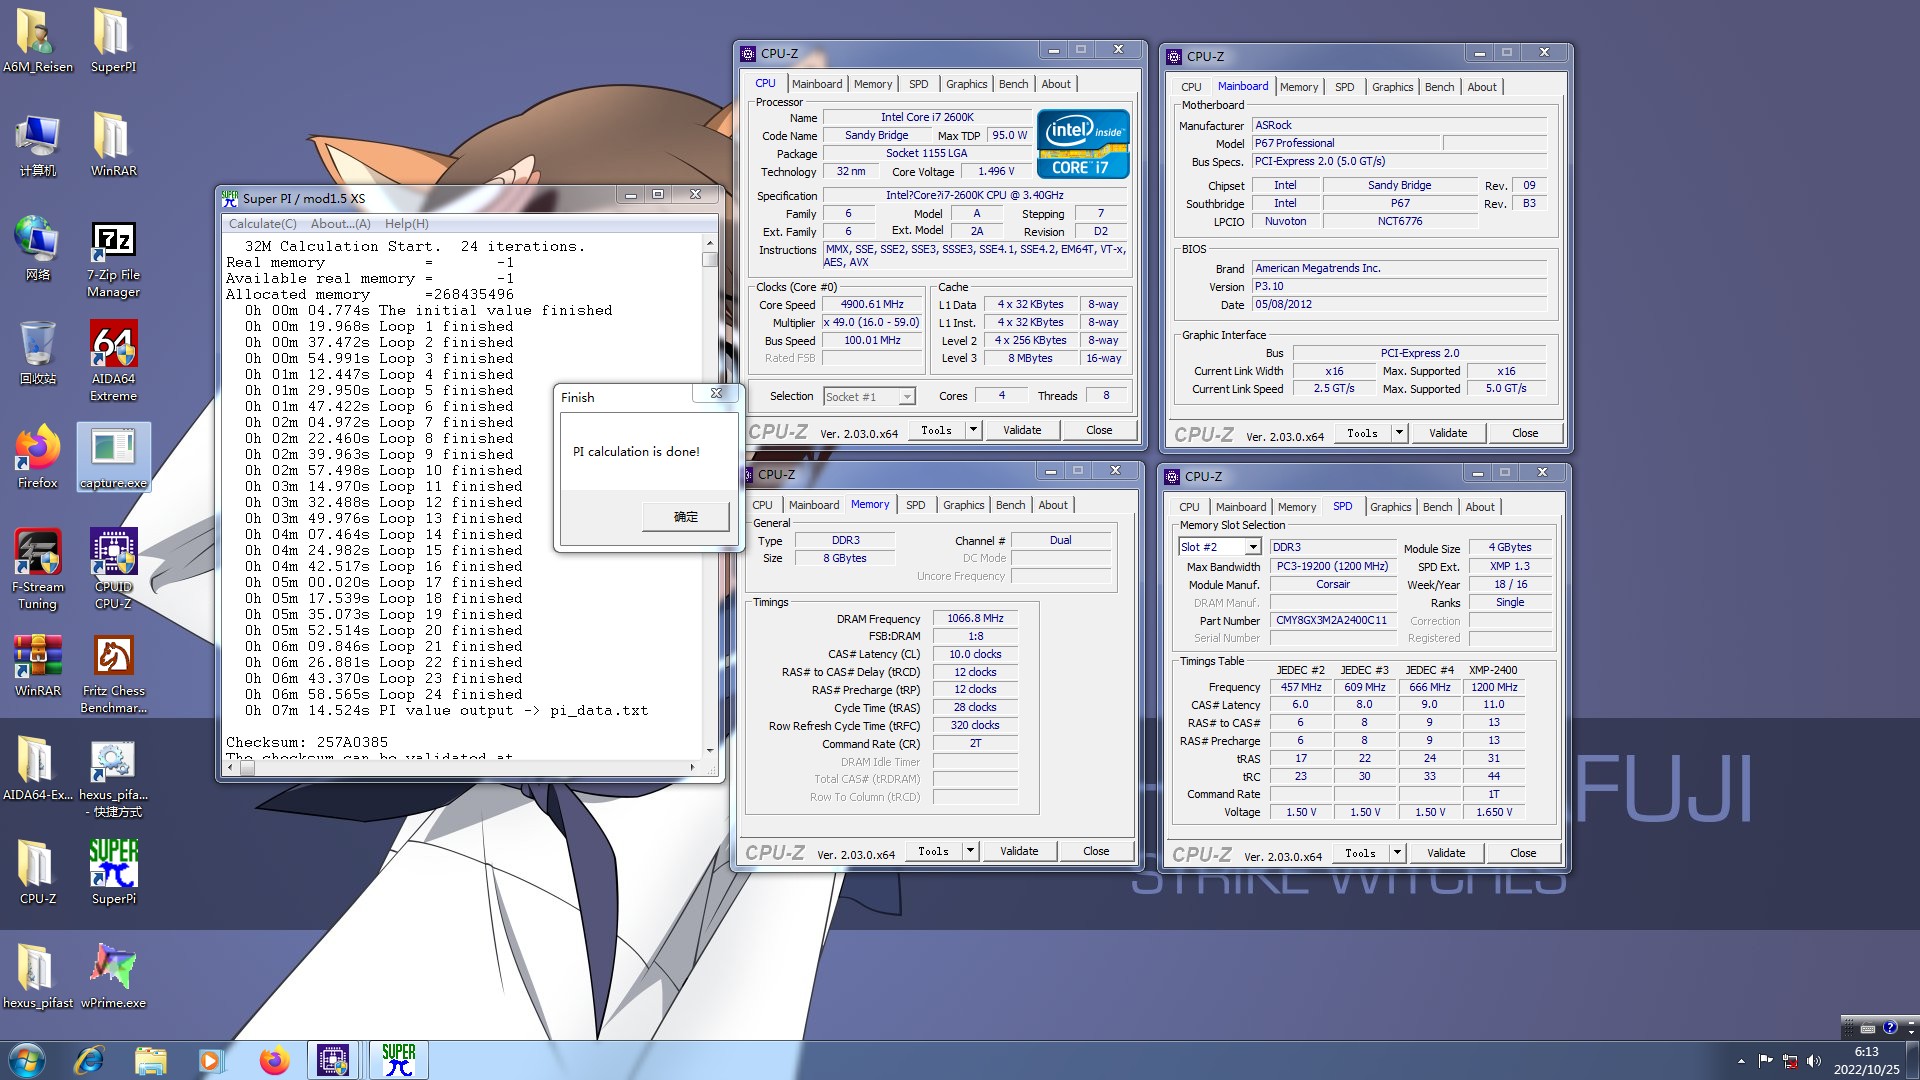The height and width of the screenshot is (1080, 1920).
Task: Click Part Number CMY8GX3M2A2400C11
Action: click(1332, 620)
